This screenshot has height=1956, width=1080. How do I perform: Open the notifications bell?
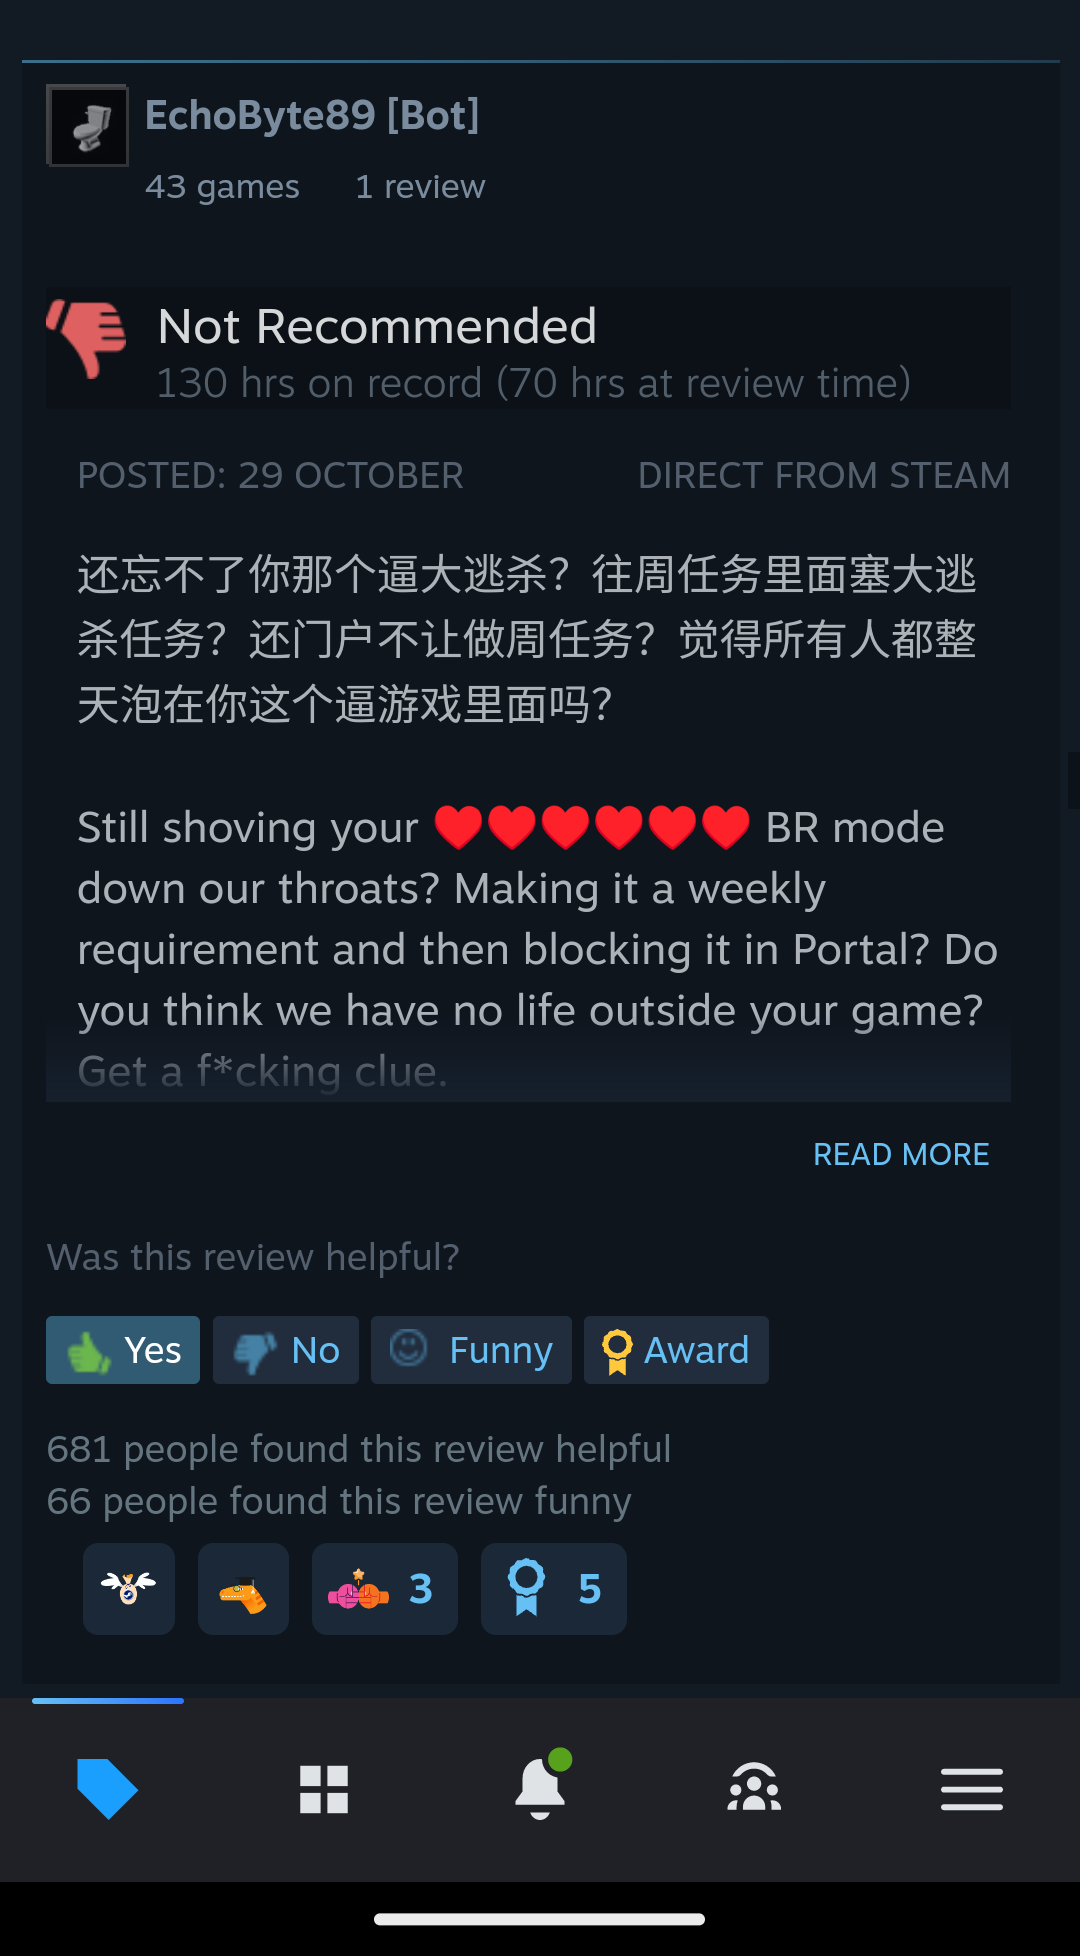541,1786
